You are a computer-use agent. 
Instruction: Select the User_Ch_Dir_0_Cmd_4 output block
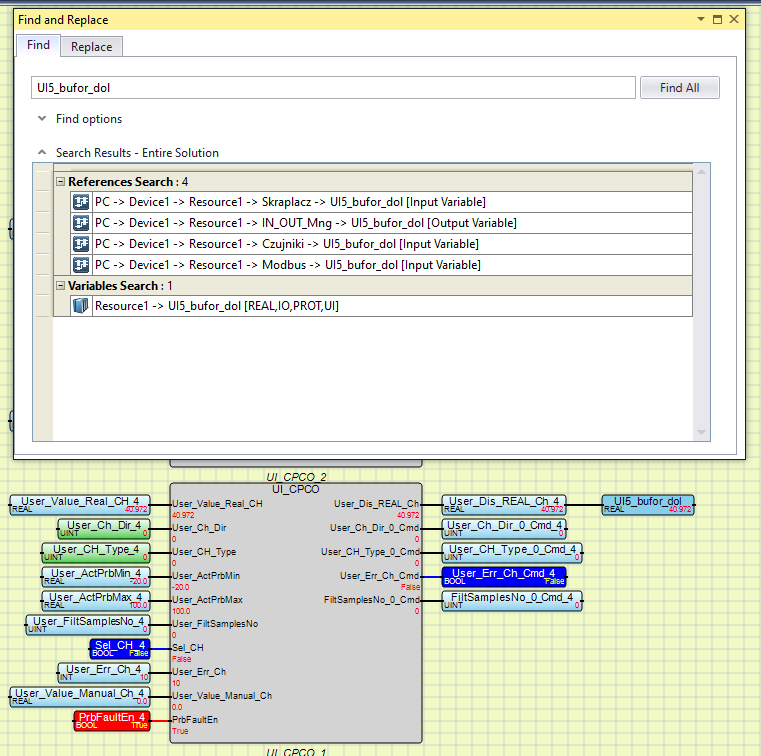pyautogui.click(x=504, y=528)
